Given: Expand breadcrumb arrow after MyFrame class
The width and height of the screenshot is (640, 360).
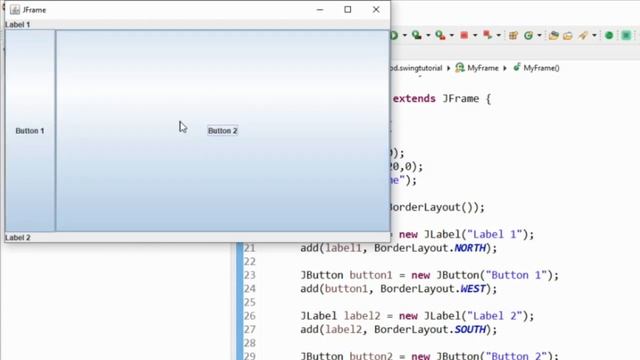Looking at the screenshot, I should click(505, 68).
